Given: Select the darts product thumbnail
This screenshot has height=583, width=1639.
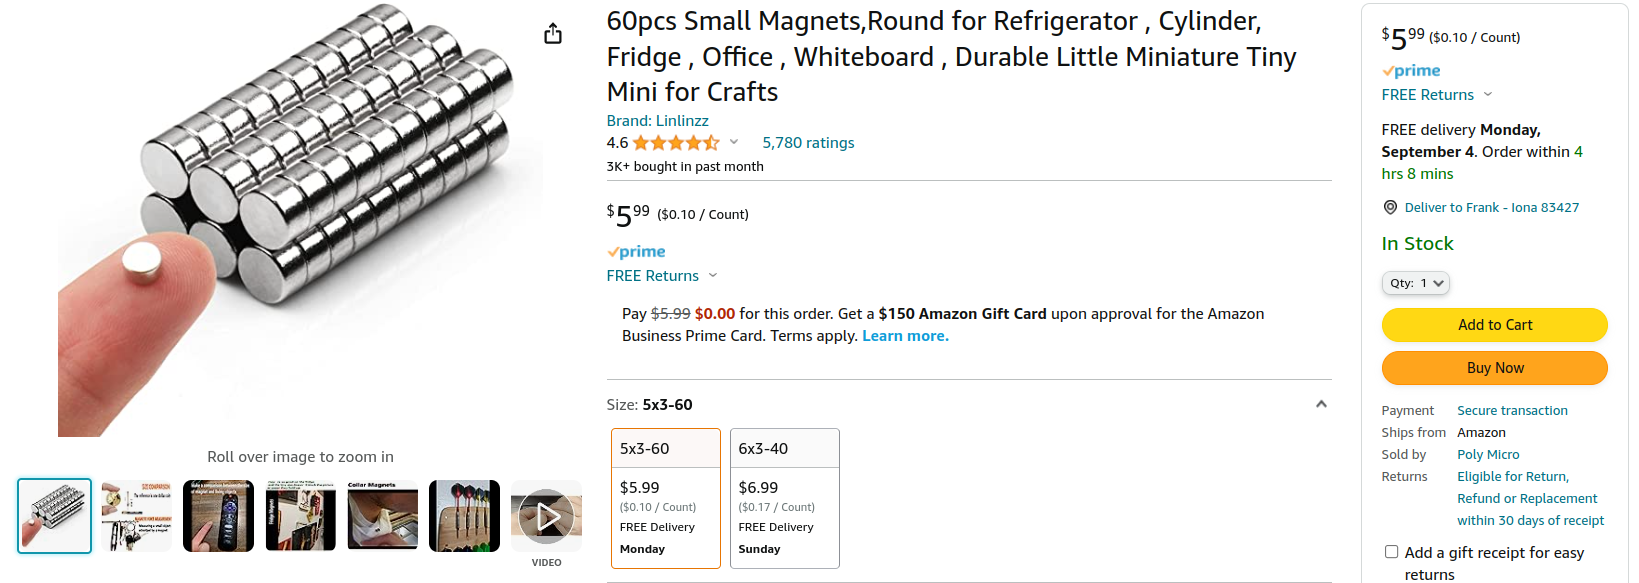Looking at the screenshot, I should tap(464, 515).
